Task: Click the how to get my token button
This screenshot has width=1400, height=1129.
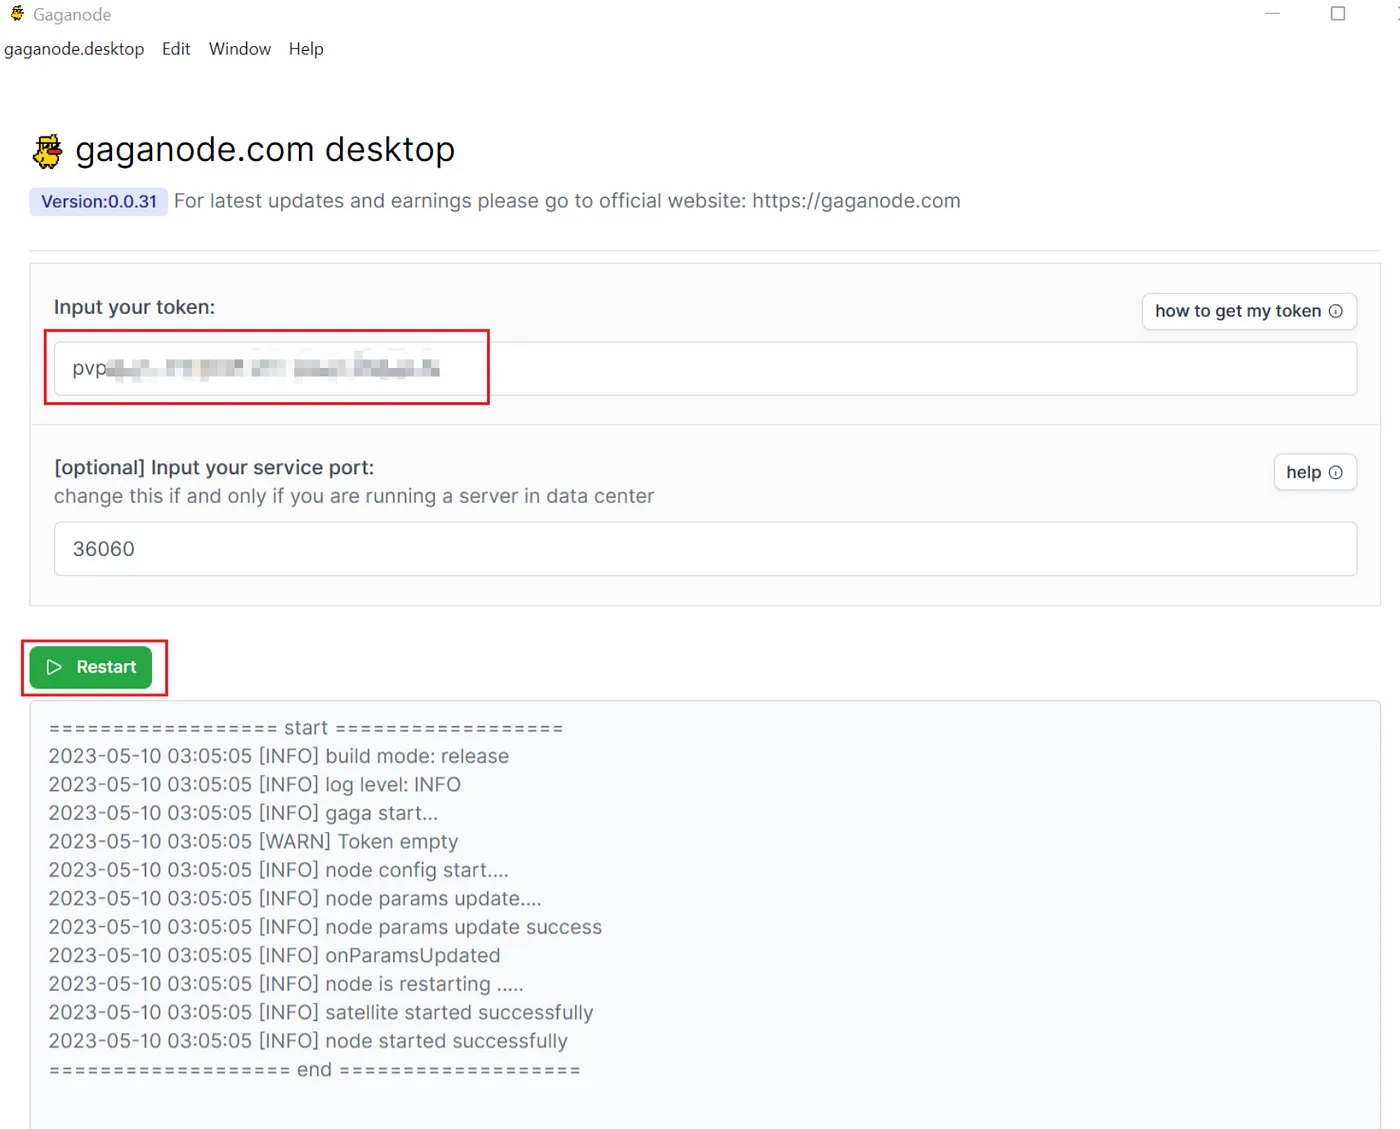Action: (x=1249, y=311)
